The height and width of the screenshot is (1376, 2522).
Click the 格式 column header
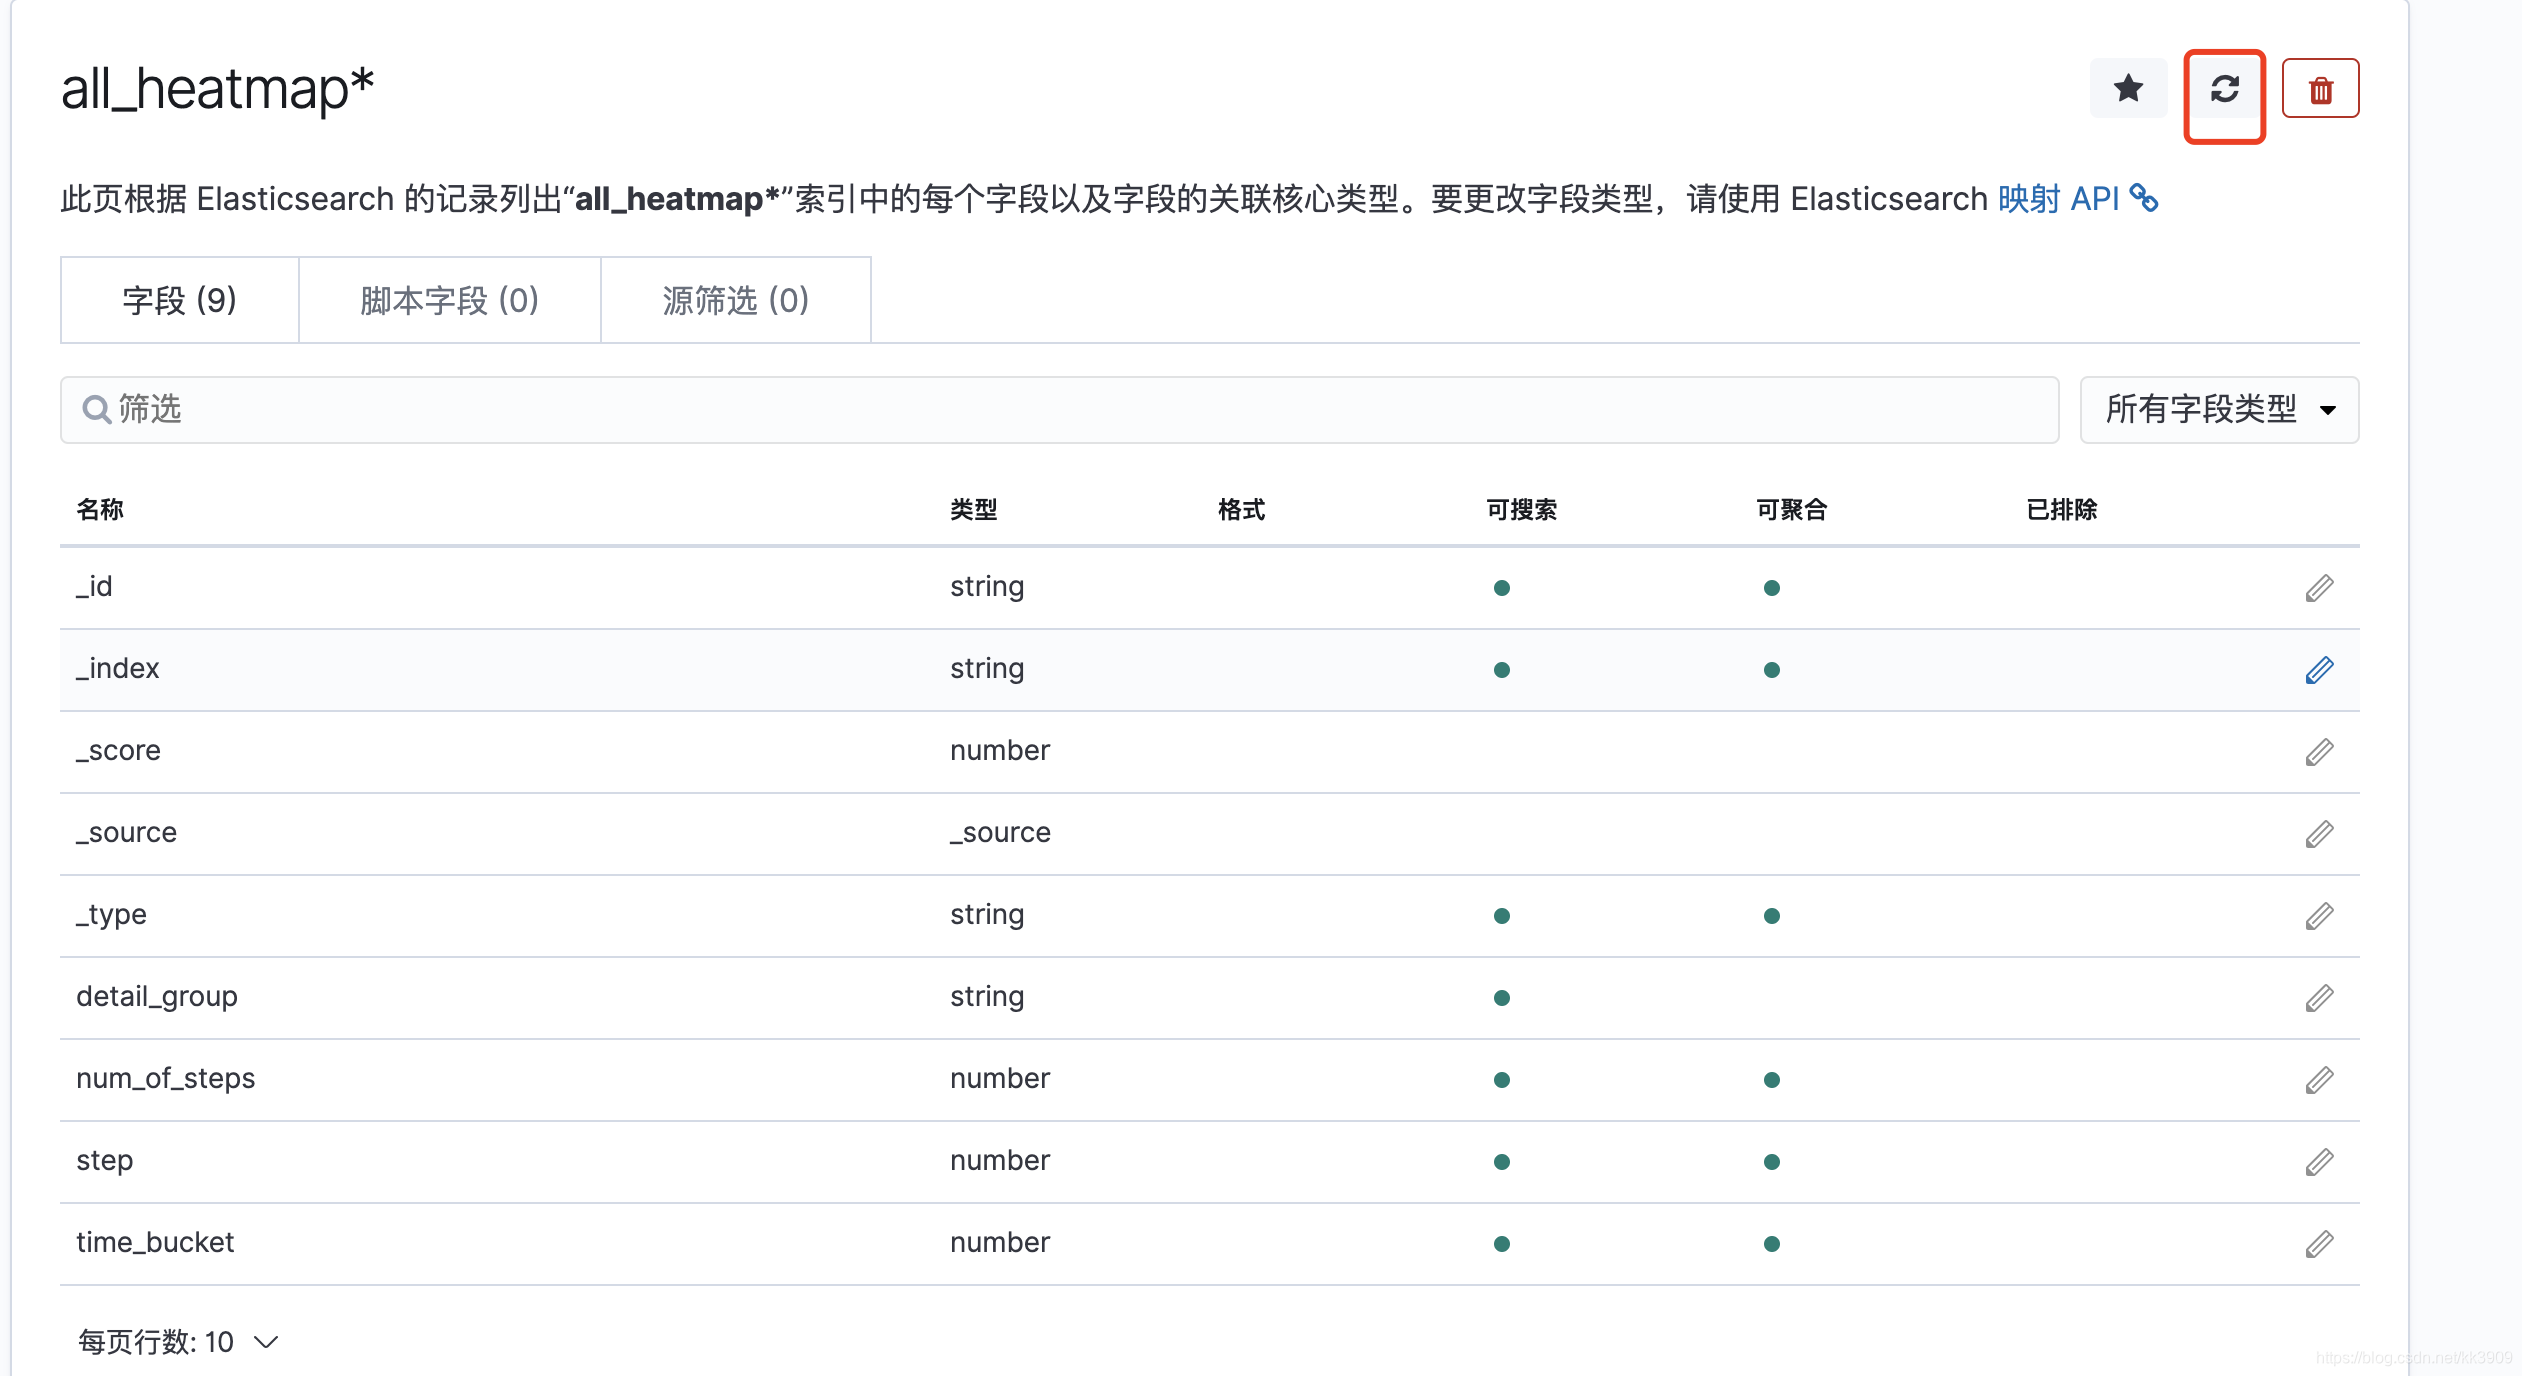click(1241, 510)
